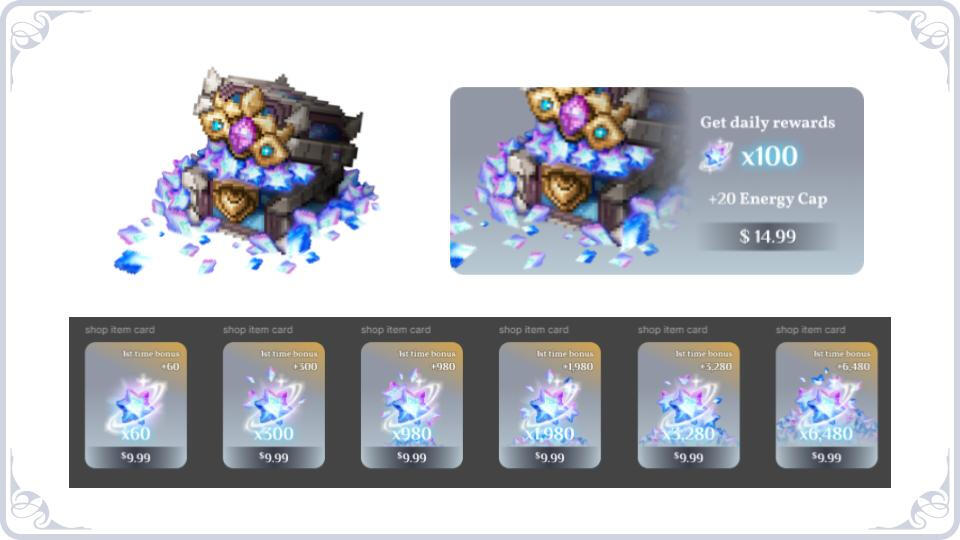Click the x980 star gem icon
This screenshot has height=540, width=960.
click(411, 402)
